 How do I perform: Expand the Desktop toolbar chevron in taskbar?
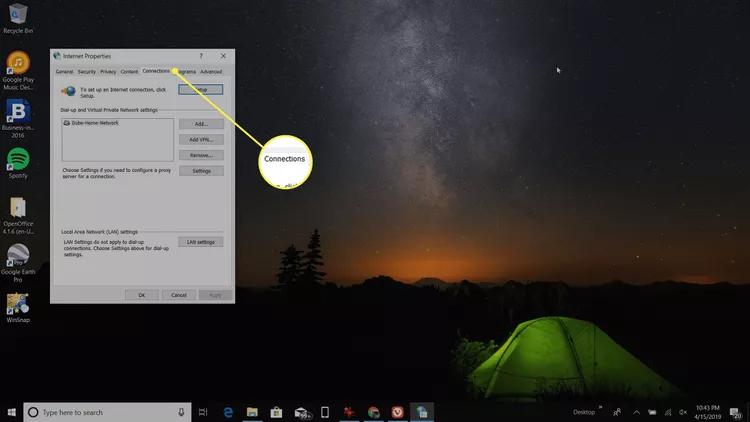coord(600,408)
